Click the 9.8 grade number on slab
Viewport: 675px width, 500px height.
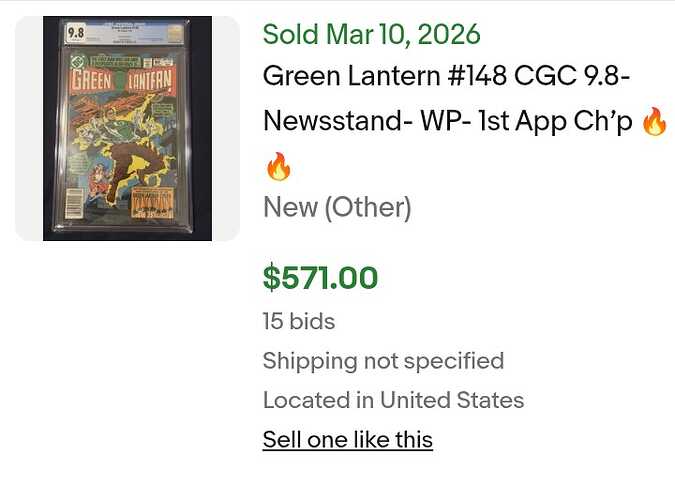[76, 32]
